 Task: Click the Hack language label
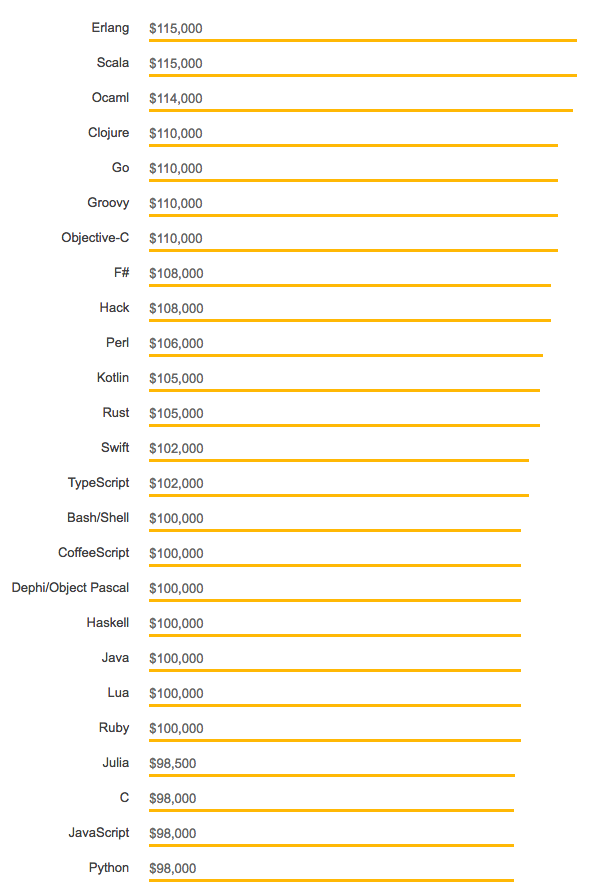(x=114, y=308)
